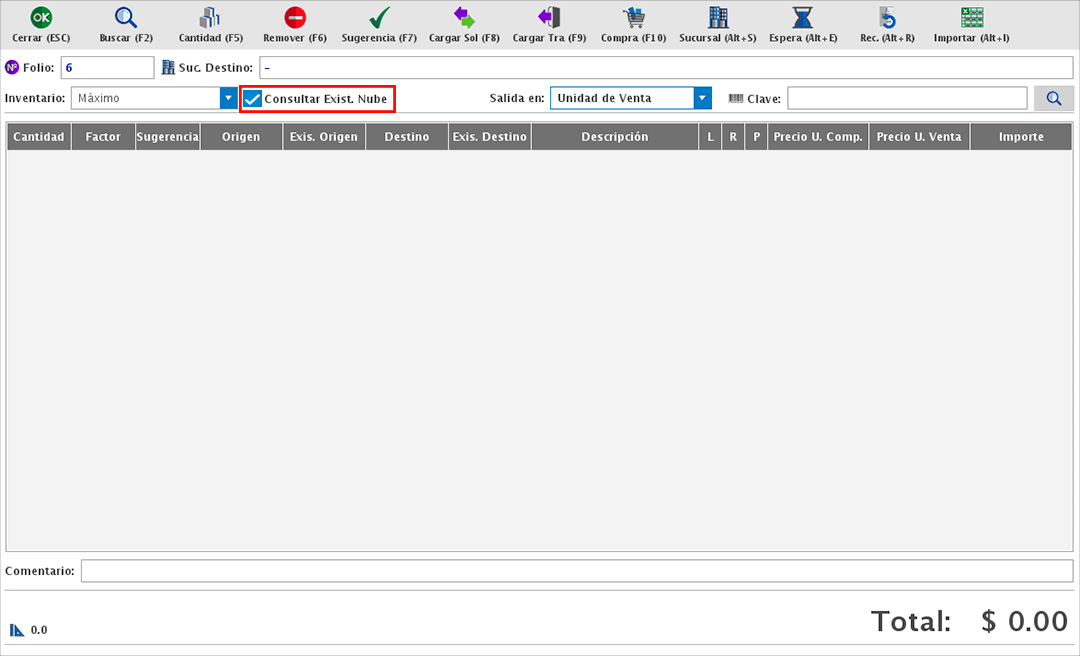Click the Suc. Destino field
The width and height of the screenshot is (1080, 656).
tap(666, 67)
